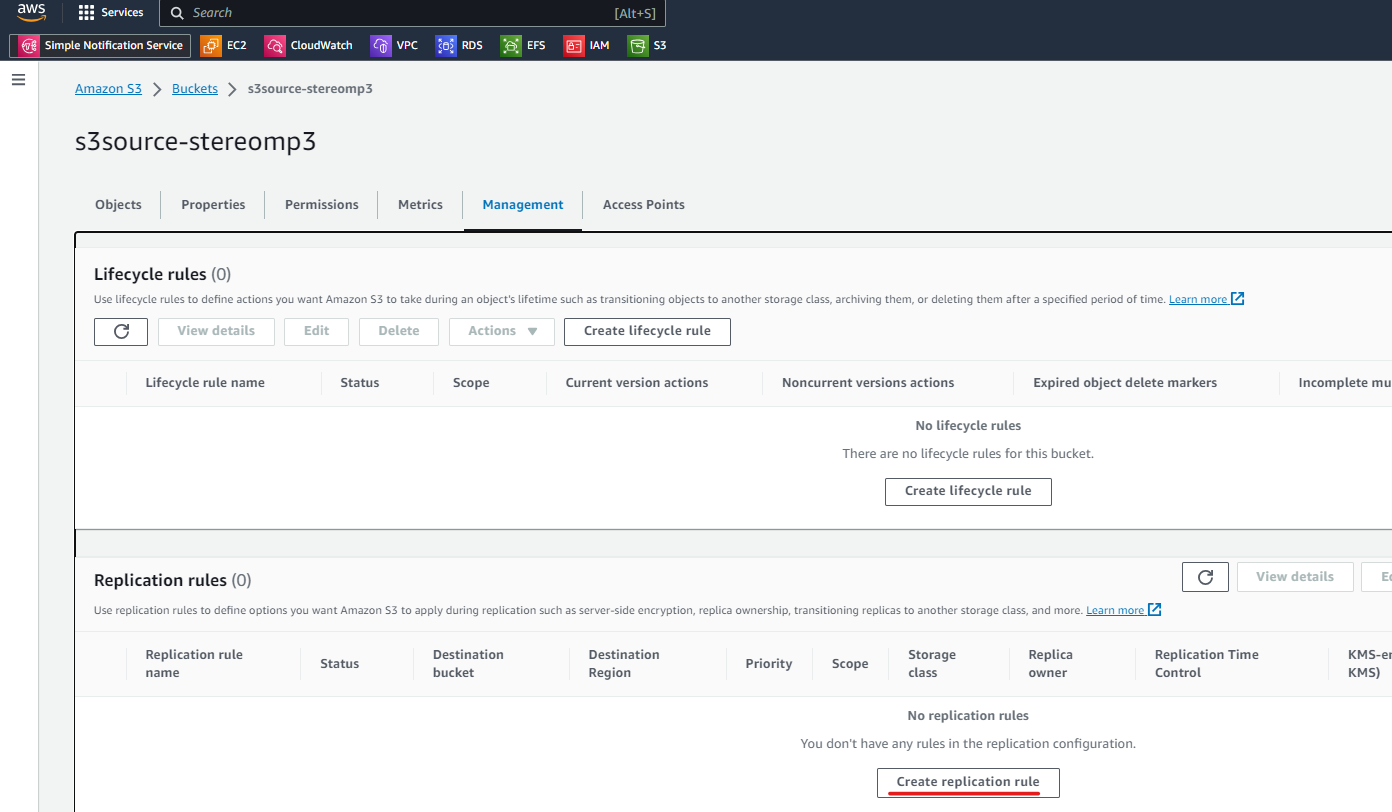The height and width of the screenshot is (812, 1392).
Task: Refresh the Lifecycle rules list
Action: click(x=121, y=331)
